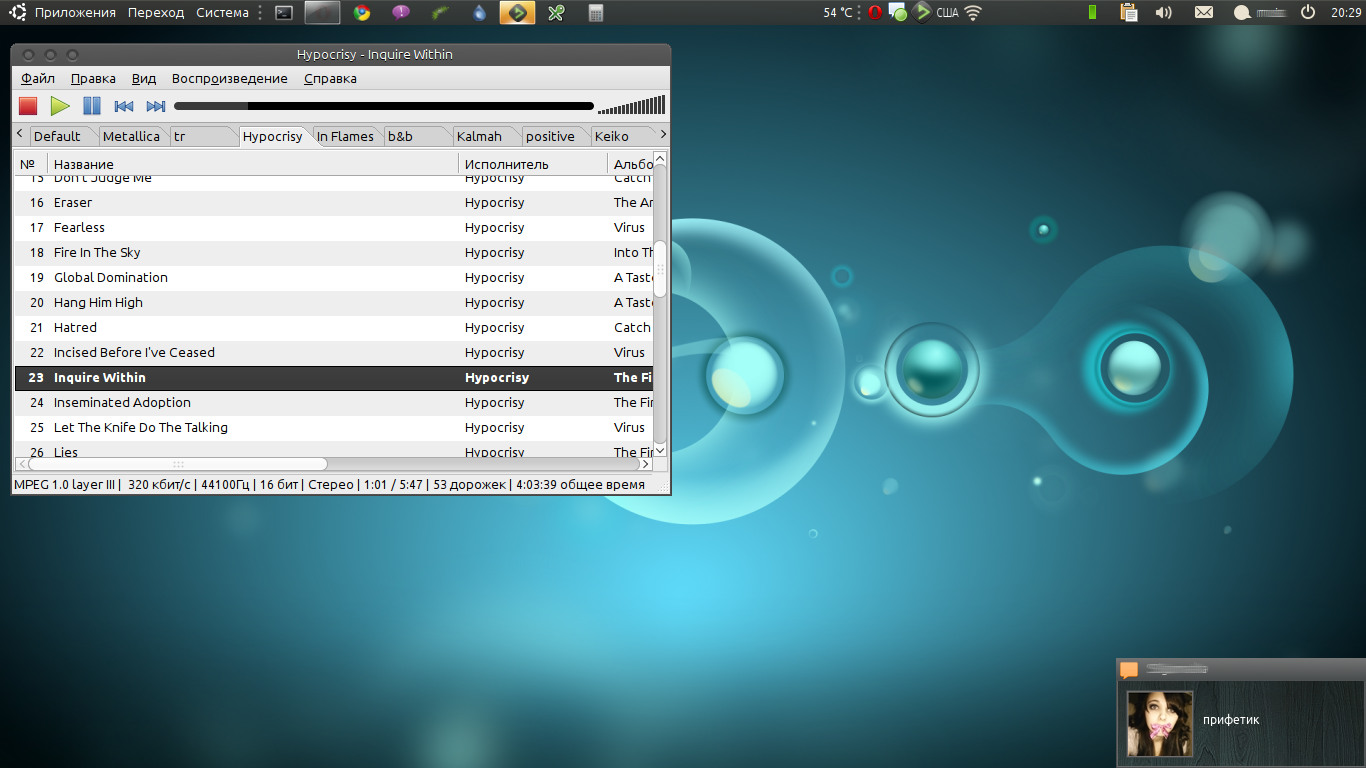
Task: Click the horizontal playlist scrollbar handle
Action: click(178, 464)
